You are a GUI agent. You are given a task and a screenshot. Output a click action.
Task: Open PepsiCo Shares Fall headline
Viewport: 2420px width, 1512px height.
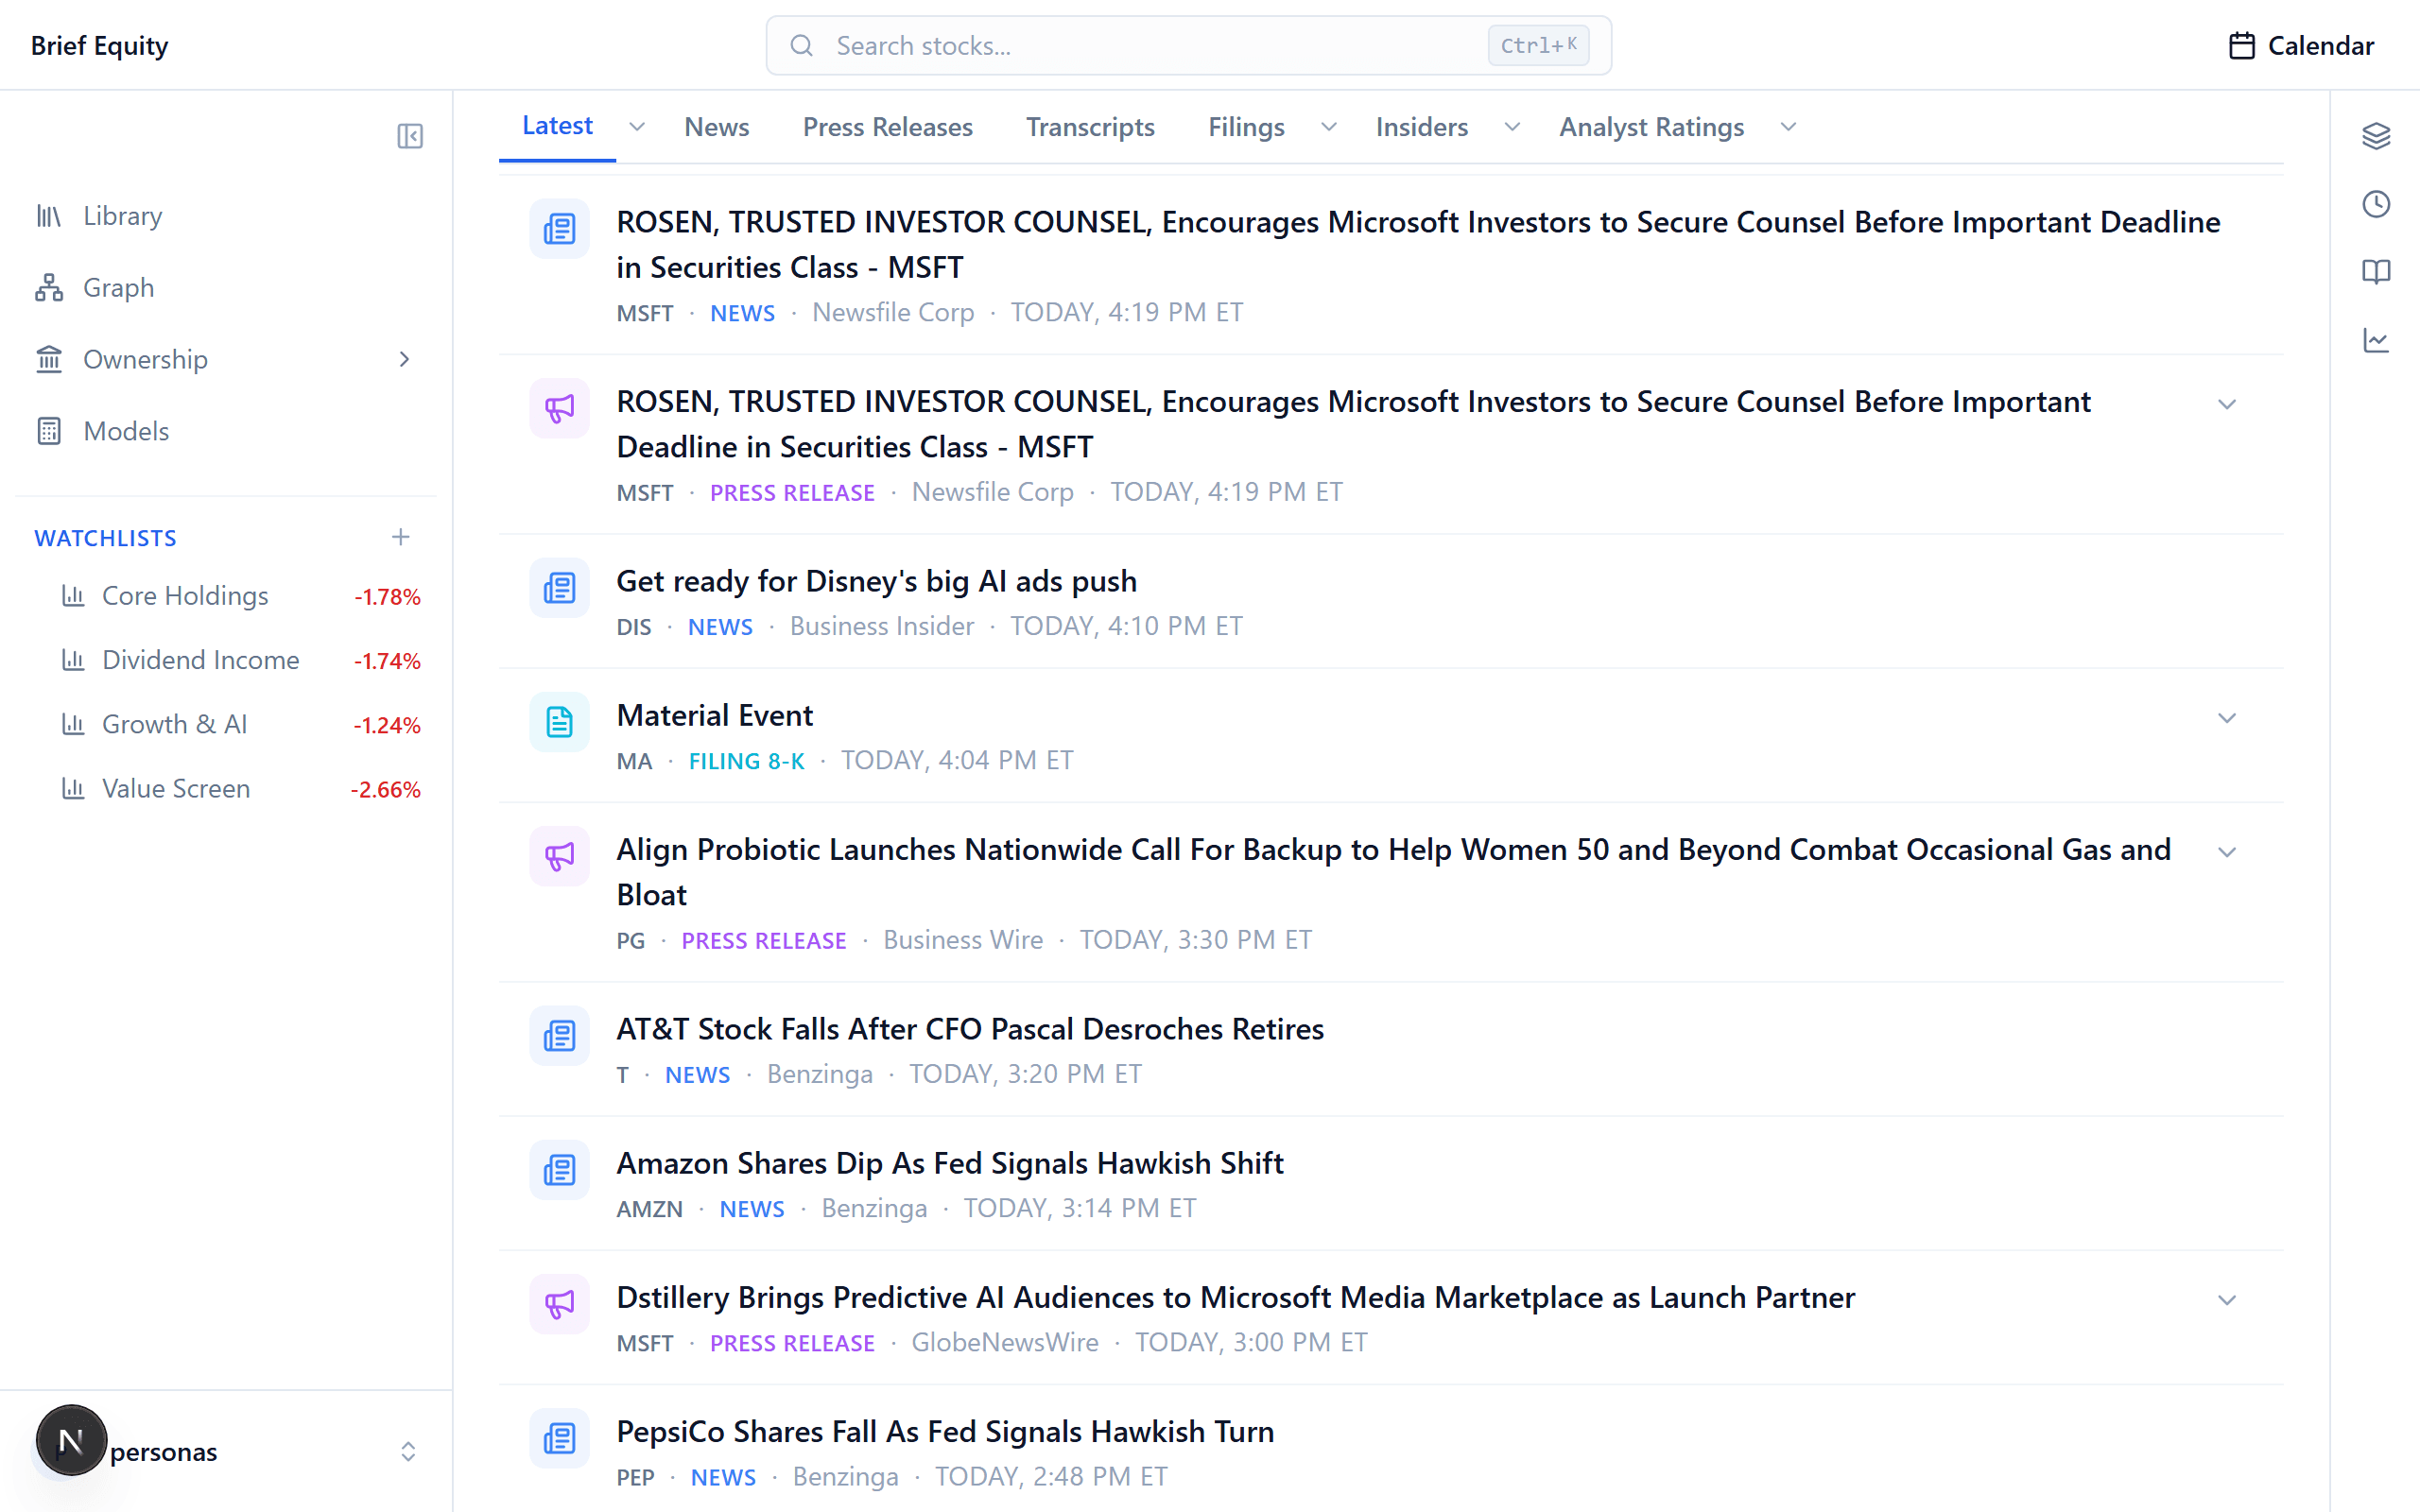point(945,1431)
